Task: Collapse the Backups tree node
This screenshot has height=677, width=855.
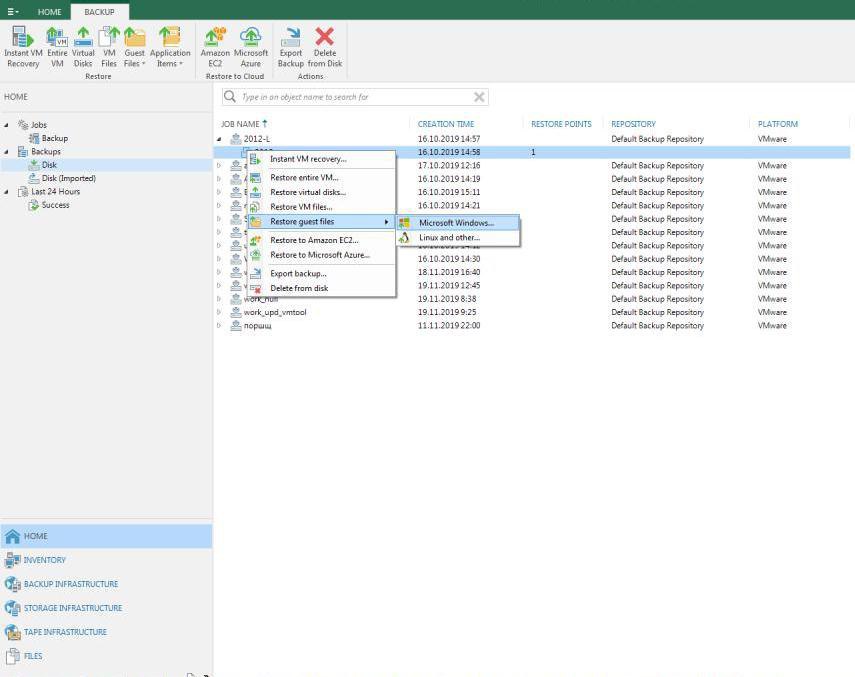Action: click(7, 152)
